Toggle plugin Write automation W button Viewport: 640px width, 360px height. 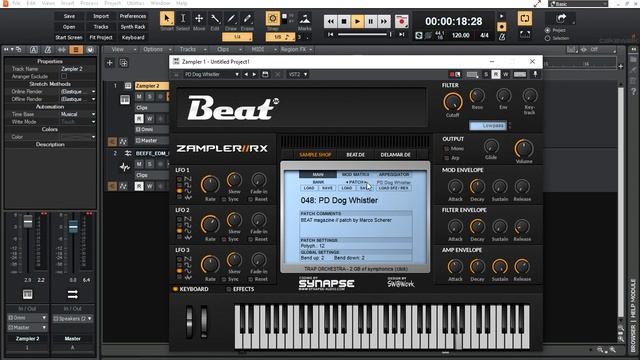[x=505, y=74]
